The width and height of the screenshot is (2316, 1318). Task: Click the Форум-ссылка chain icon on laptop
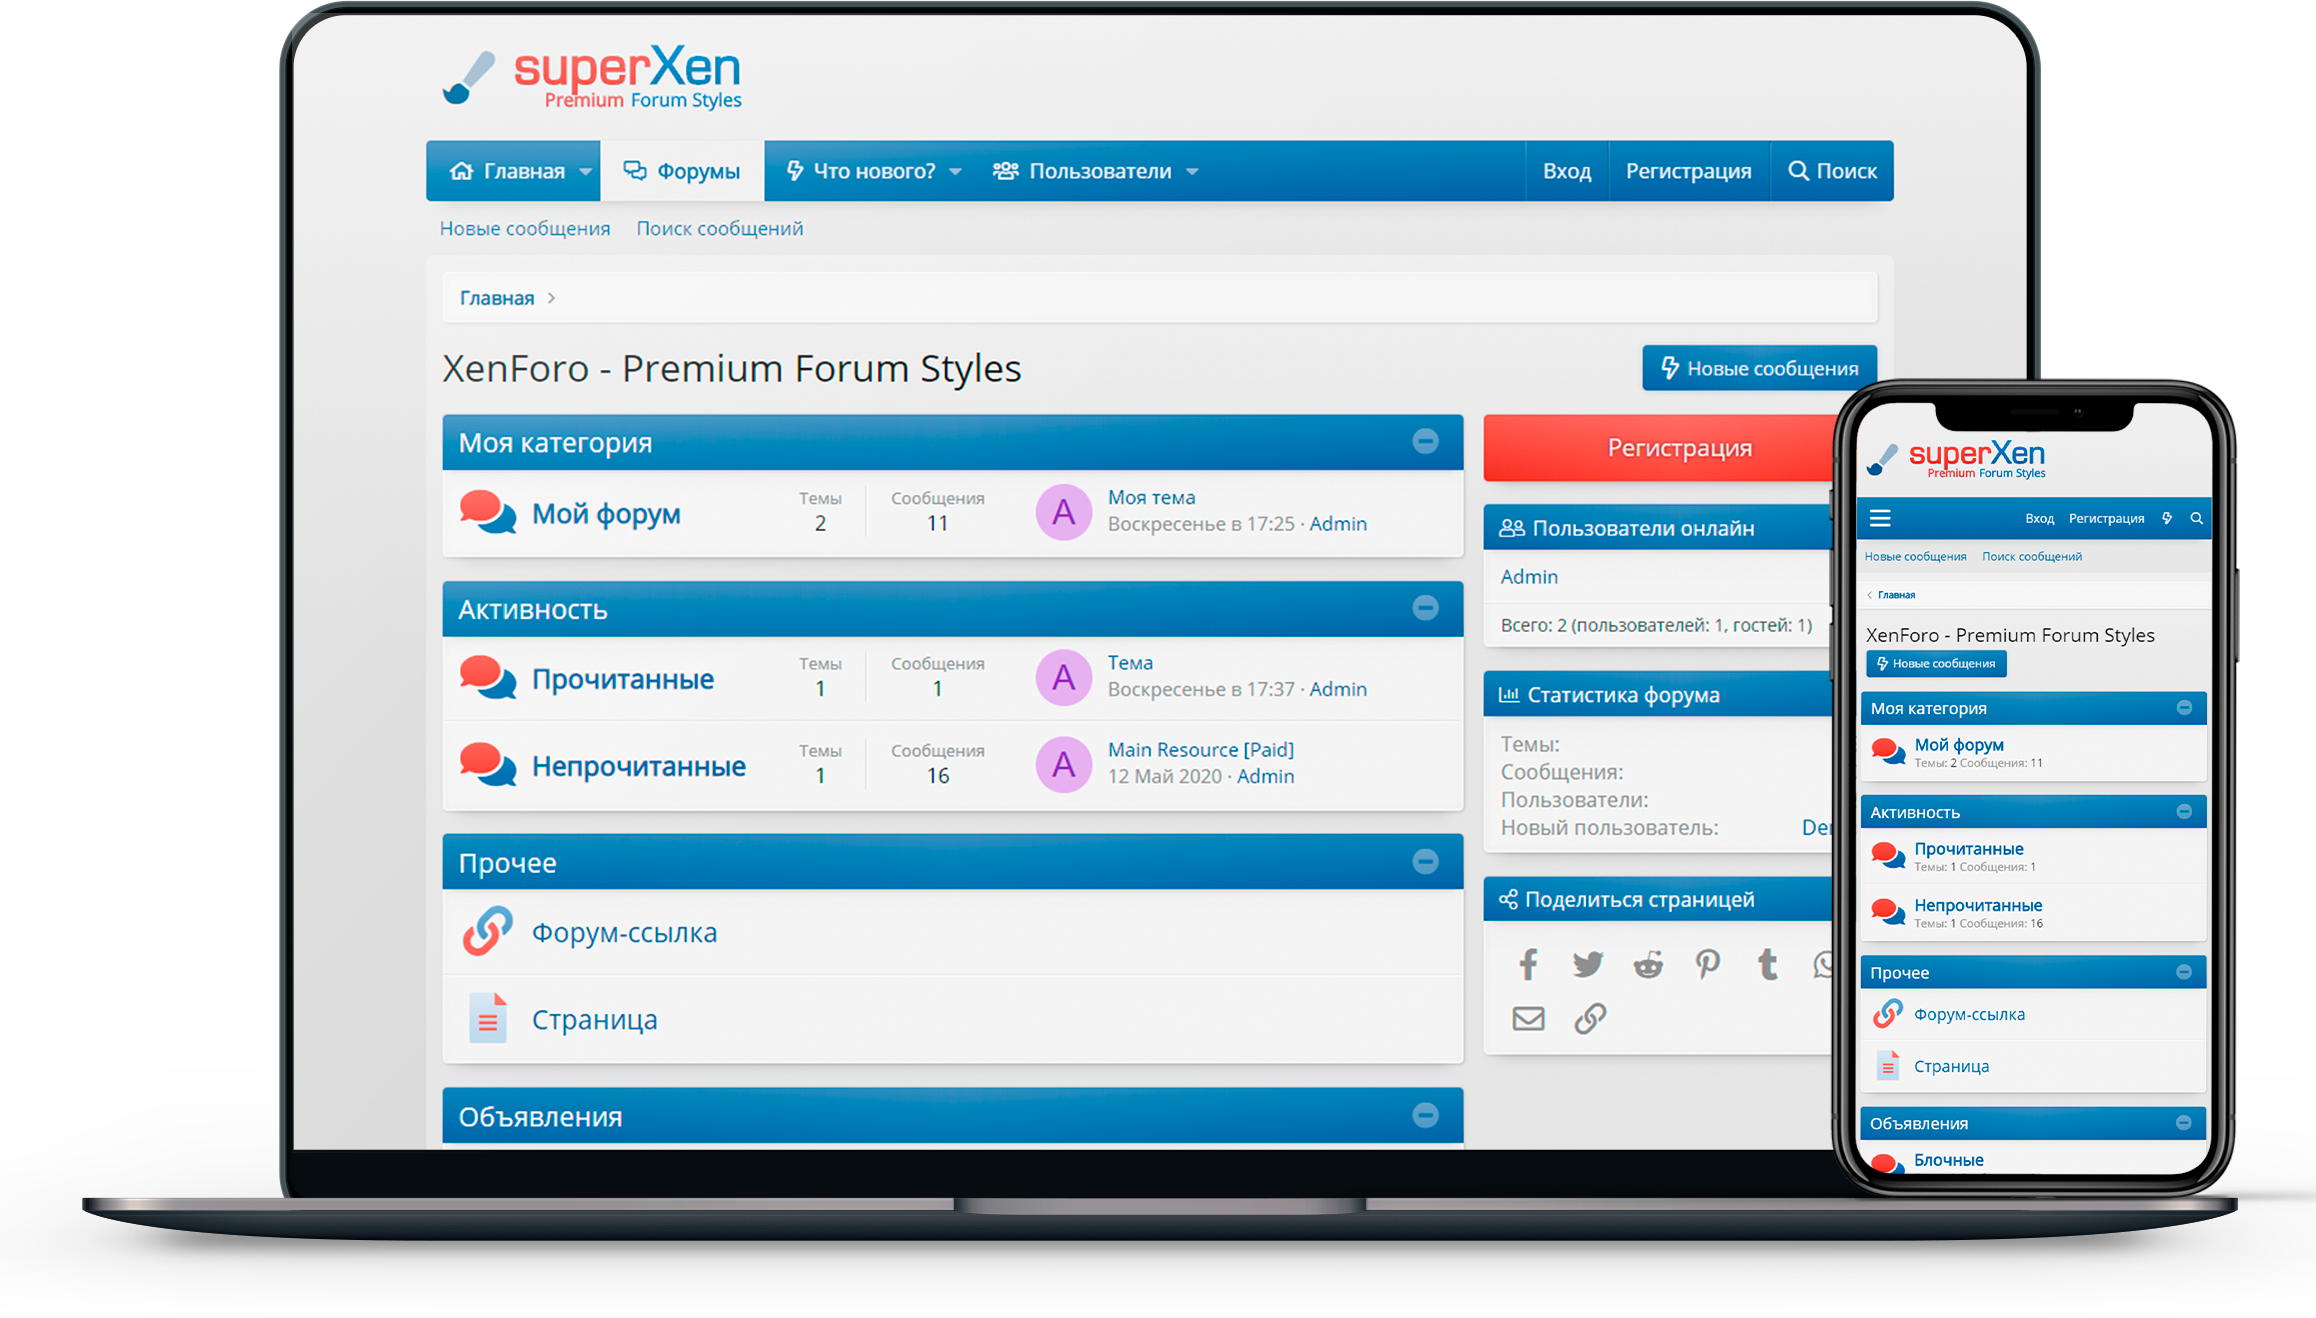coord(488,931)
